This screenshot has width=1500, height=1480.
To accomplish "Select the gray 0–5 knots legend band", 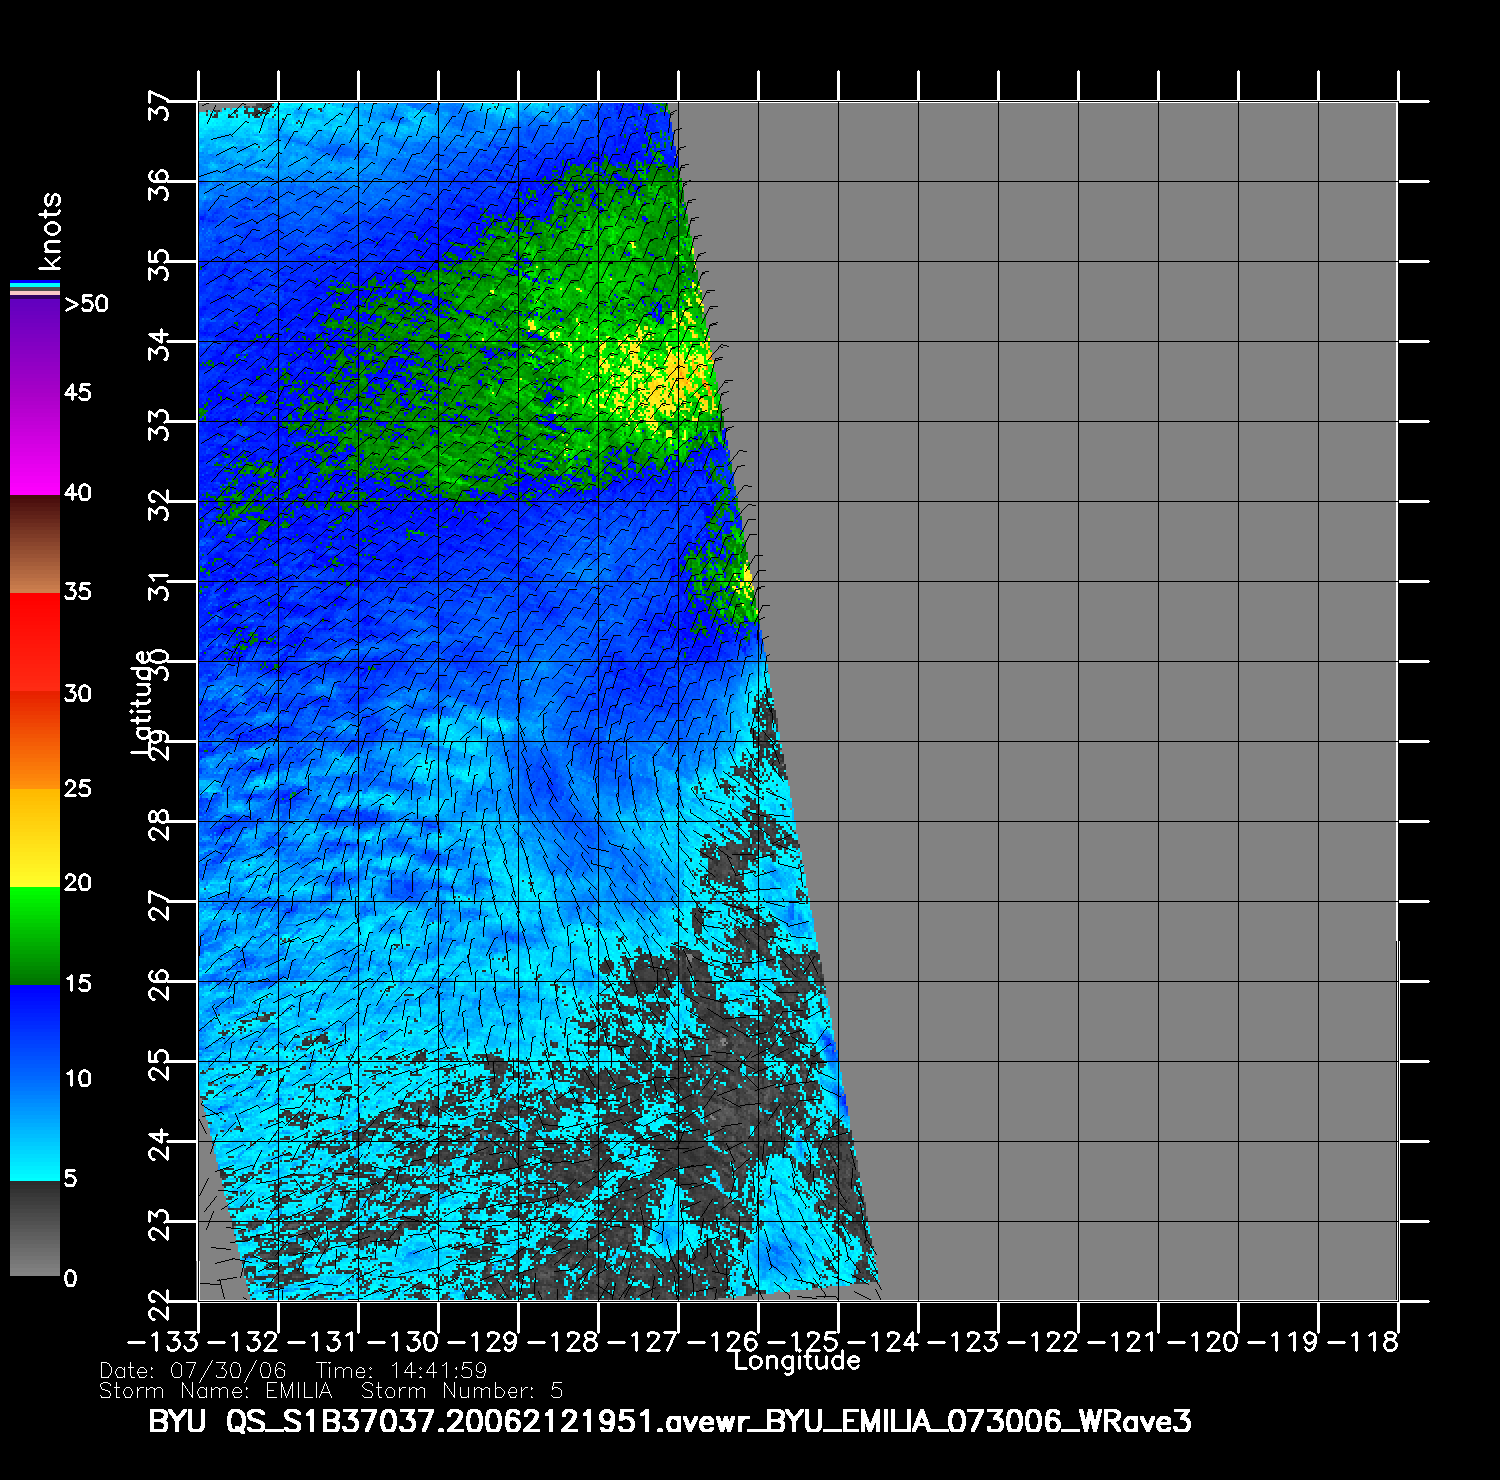I will pos(35,1228).
